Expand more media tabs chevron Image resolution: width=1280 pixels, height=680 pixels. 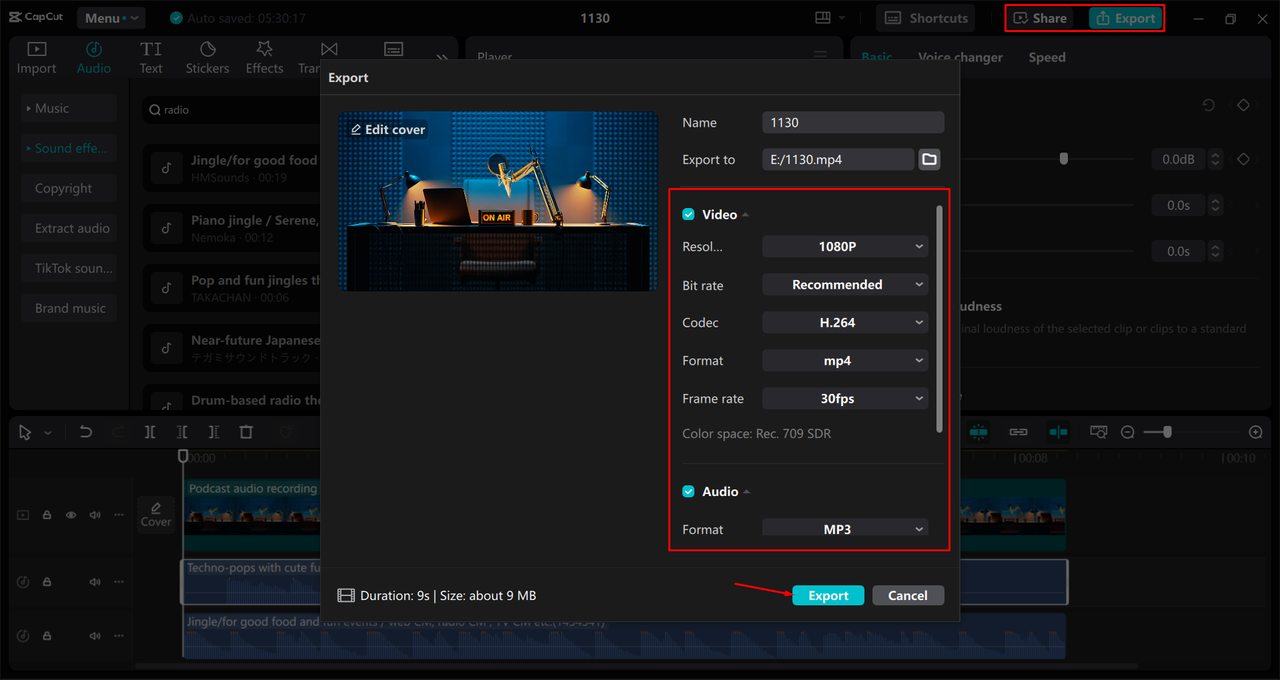(x=441, y=58)
